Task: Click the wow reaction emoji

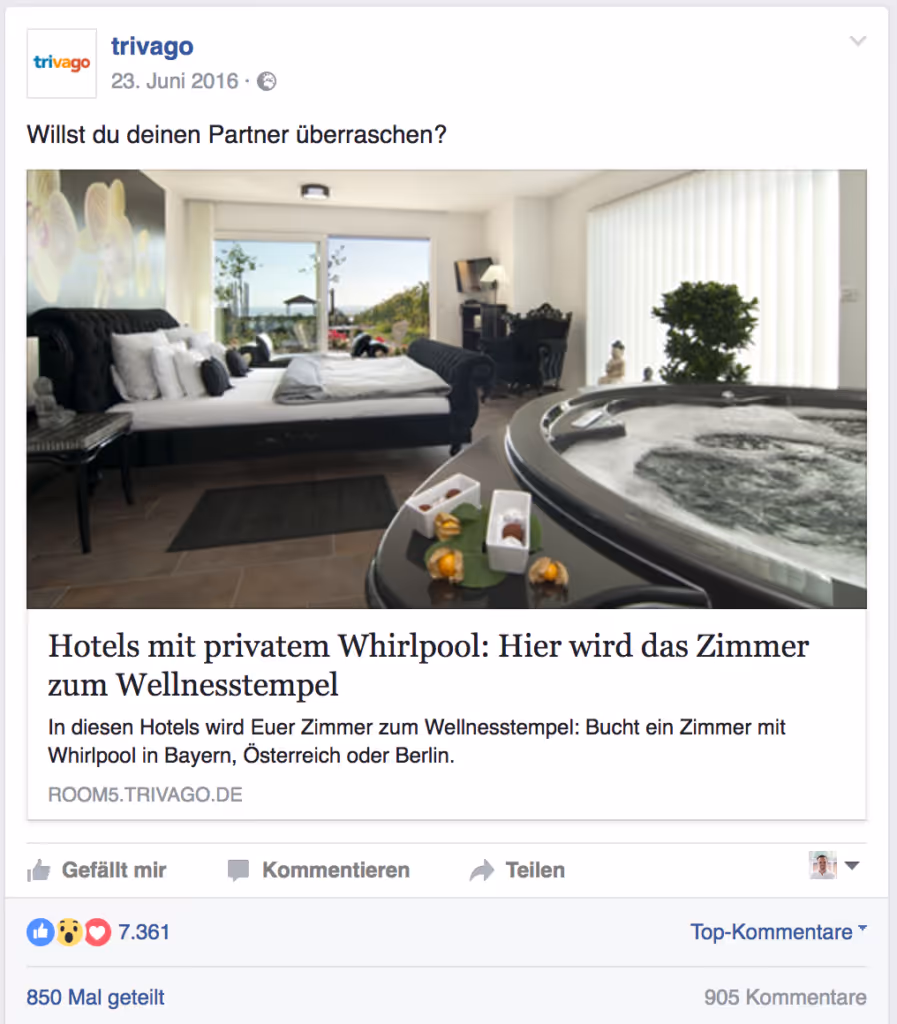Action: tap(69, 932)
